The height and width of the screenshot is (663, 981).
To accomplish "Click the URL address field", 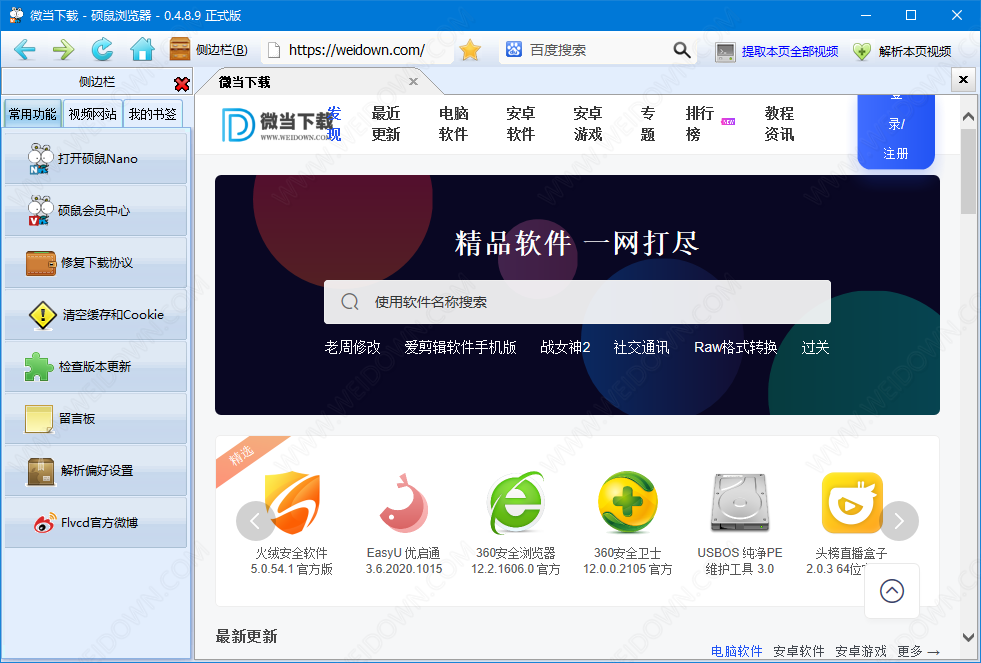I will click(x=358, y=50).
